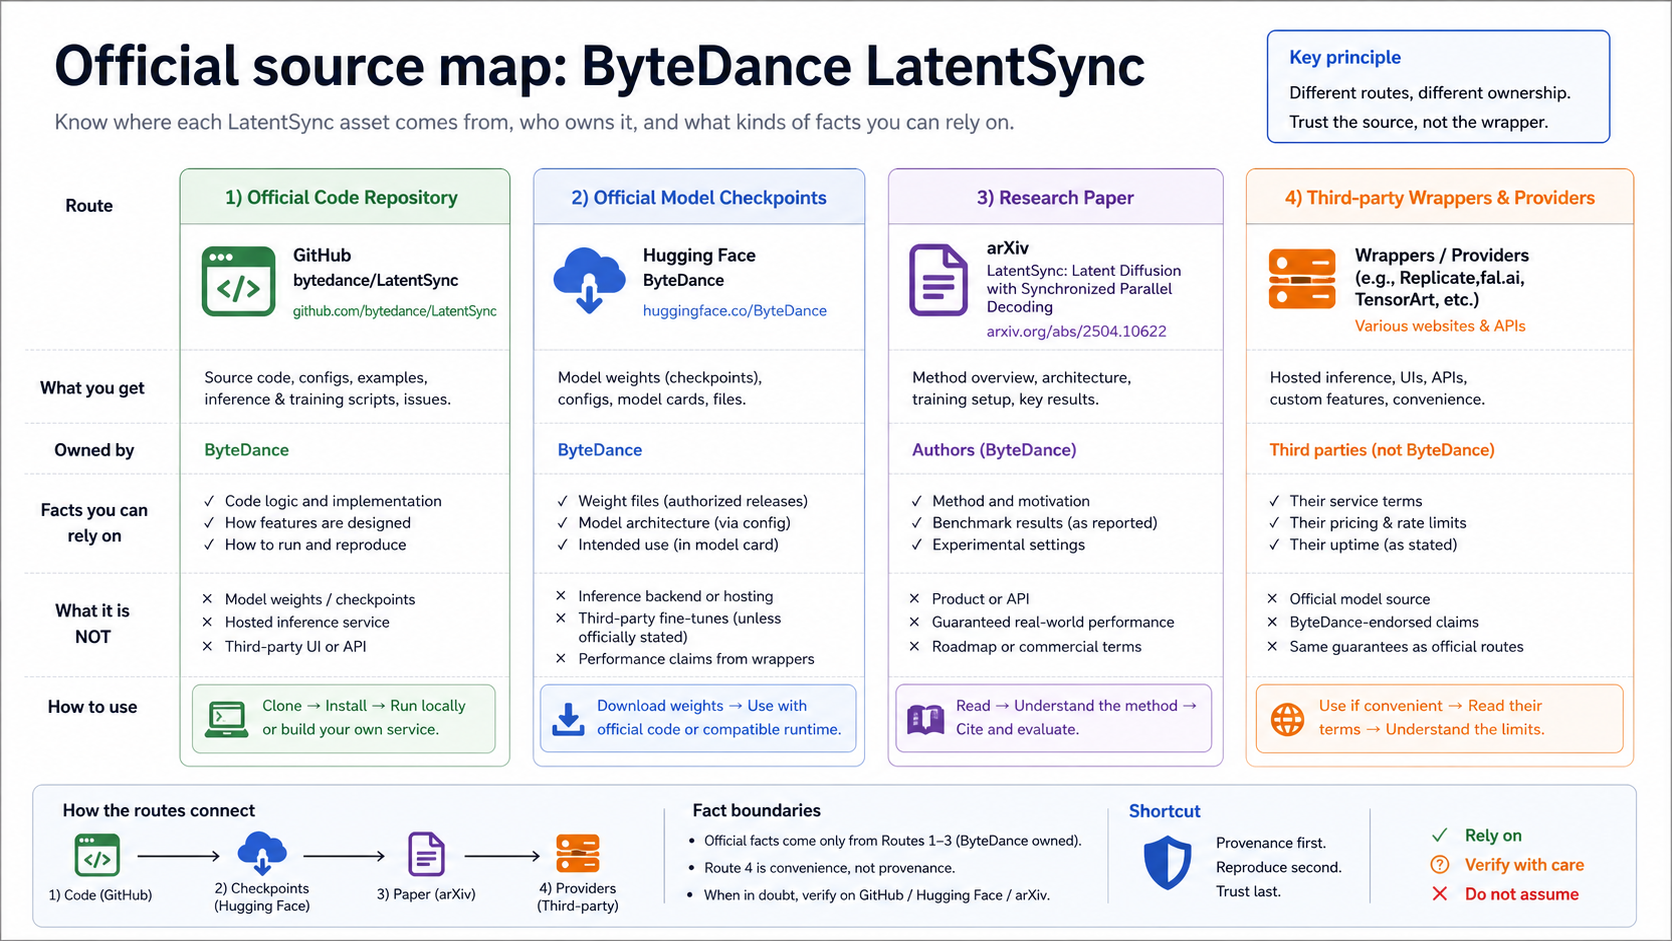Click Their pricing & rate limits item
Image resolution: width=1672 pixels, height=941 pixels.
point(1377,523)
